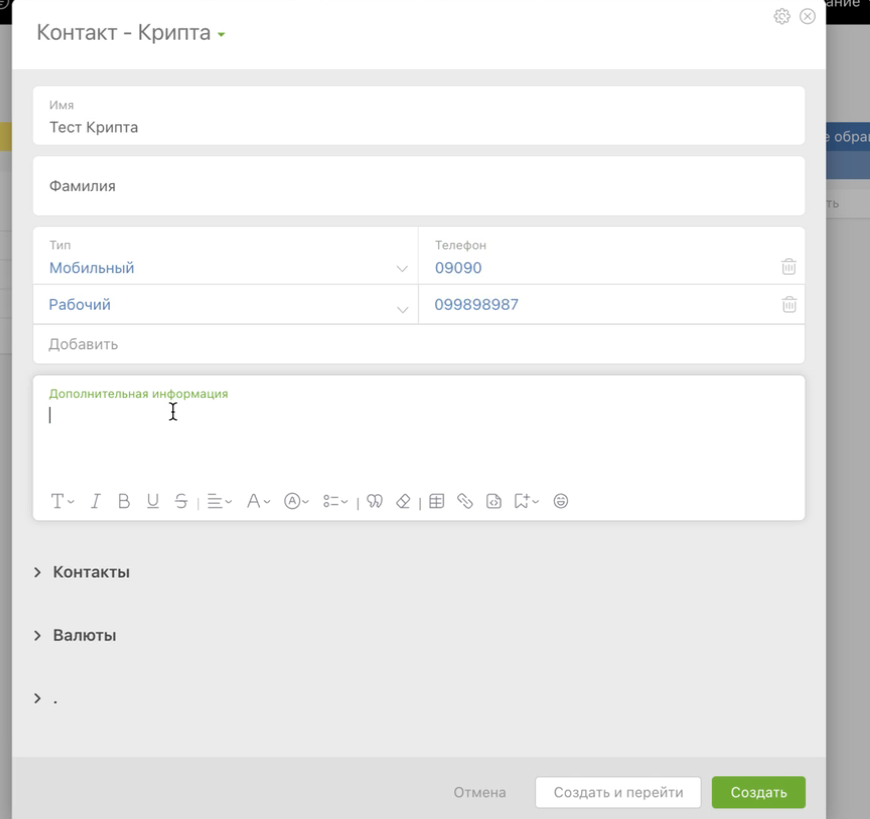Open the emoji picker
The height and width of the screenshot is (819, 870).
[x=561, y=502]
